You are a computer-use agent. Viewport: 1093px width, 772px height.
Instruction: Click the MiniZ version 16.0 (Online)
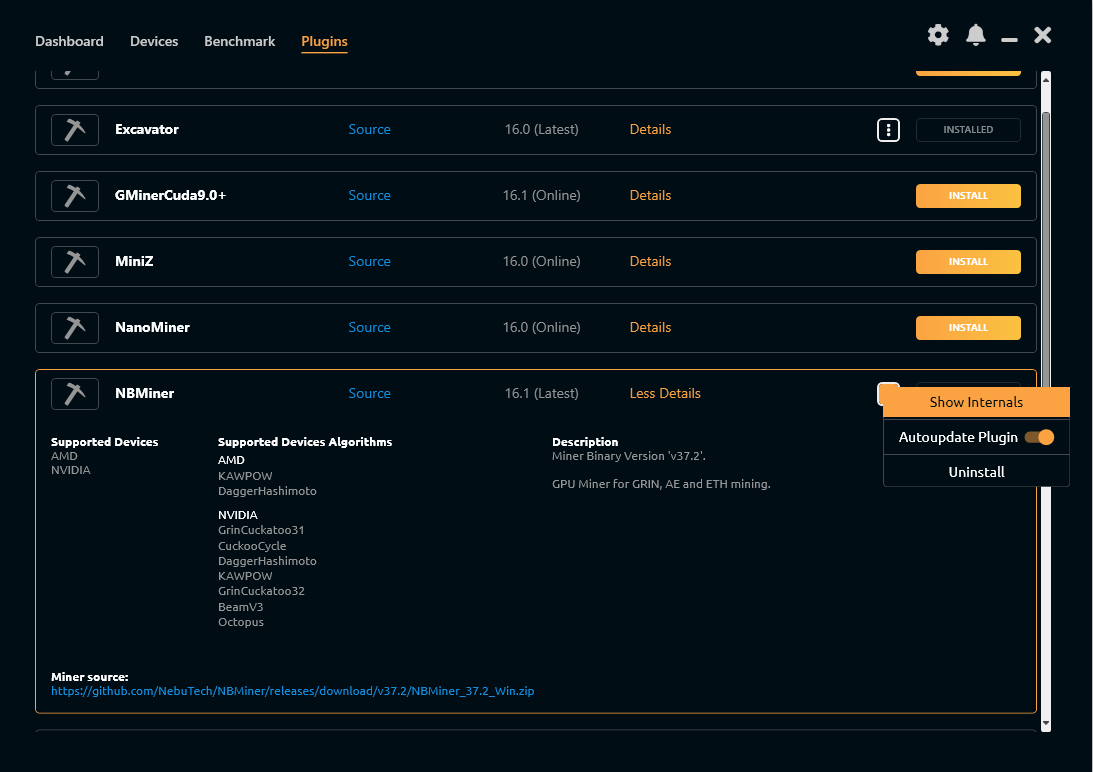pos(542,261)
